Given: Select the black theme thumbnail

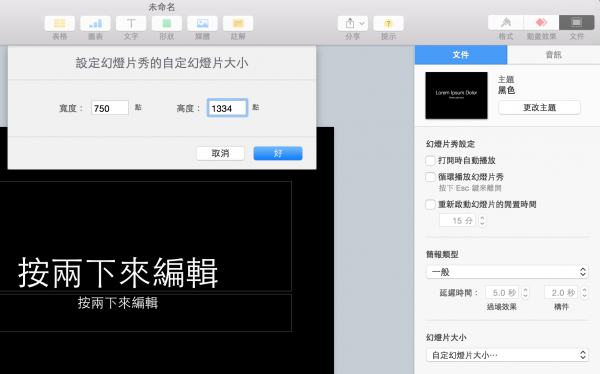Looking at the screenshot, I should click(457, 95).
